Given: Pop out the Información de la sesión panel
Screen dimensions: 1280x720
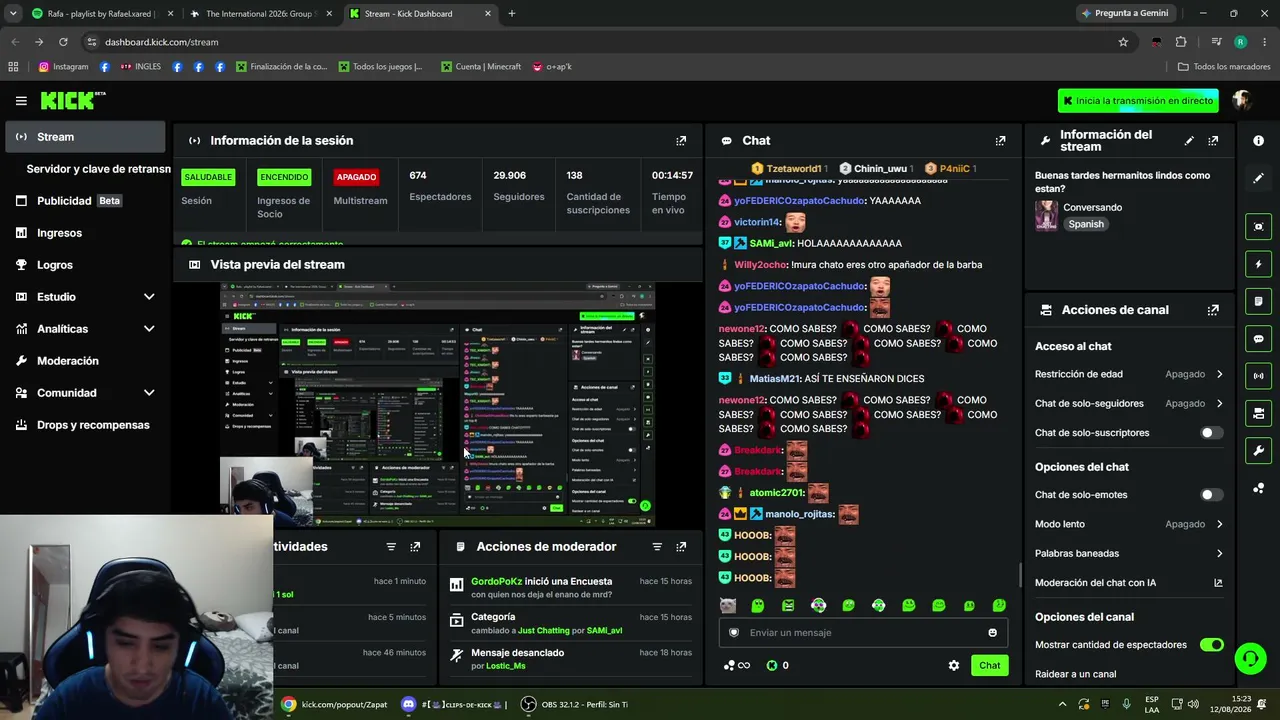Looking at the screenshot, I should click(681, 141).
